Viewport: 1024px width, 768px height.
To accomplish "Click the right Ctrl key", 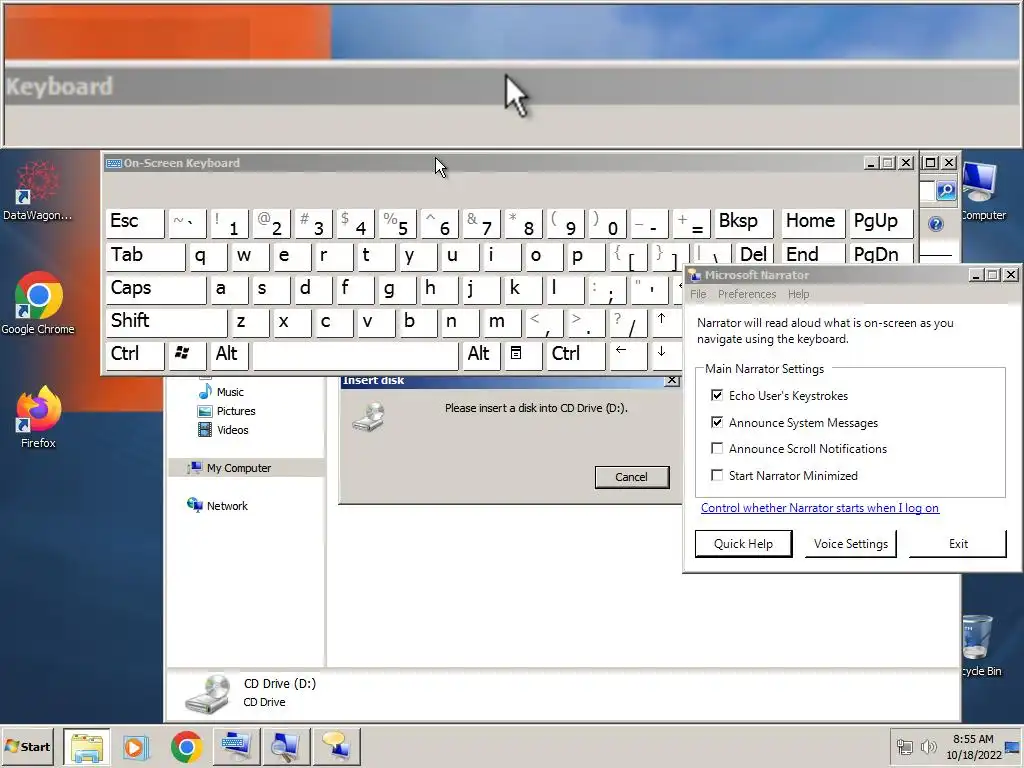I will click(576, 355).
